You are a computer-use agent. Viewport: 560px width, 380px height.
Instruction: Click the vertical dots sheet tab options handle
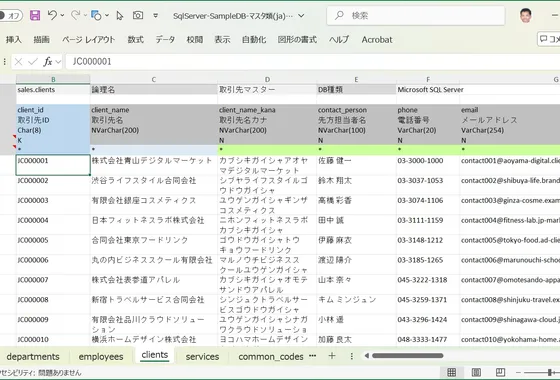351,356
